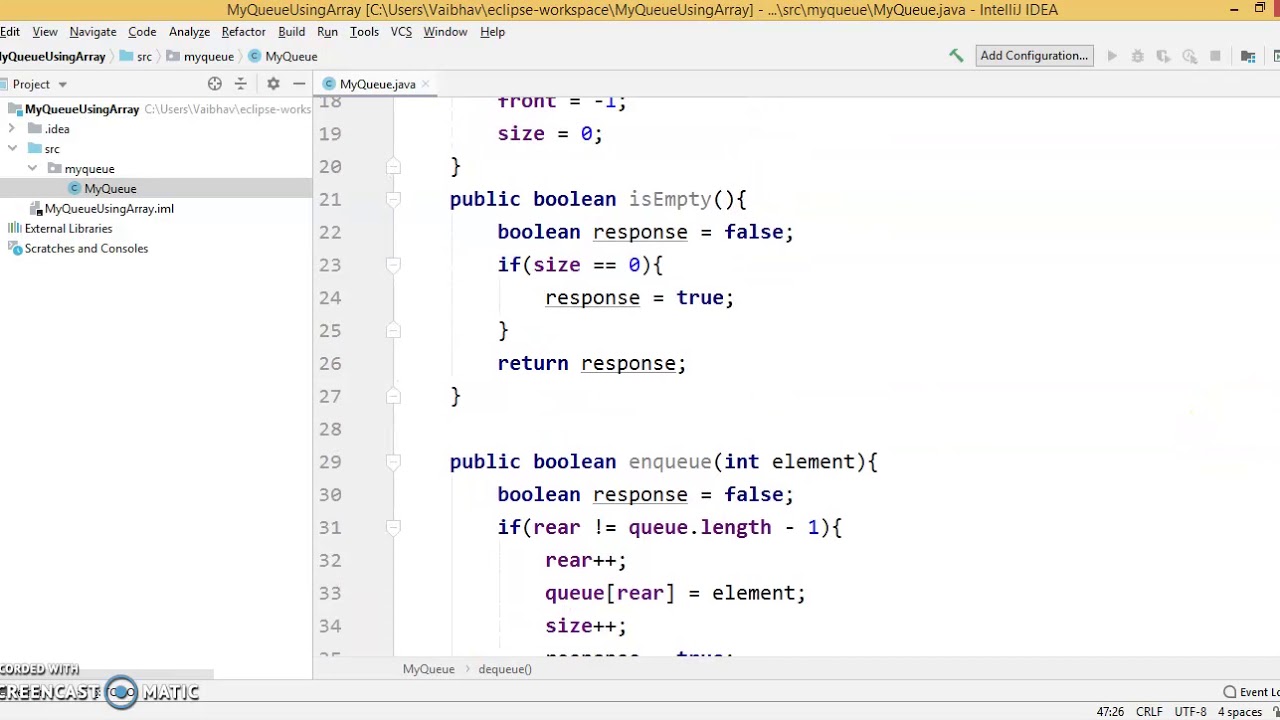Open the Refactor menu
The height and width of the screenshot is (720, 1280).
coord(243,32)
